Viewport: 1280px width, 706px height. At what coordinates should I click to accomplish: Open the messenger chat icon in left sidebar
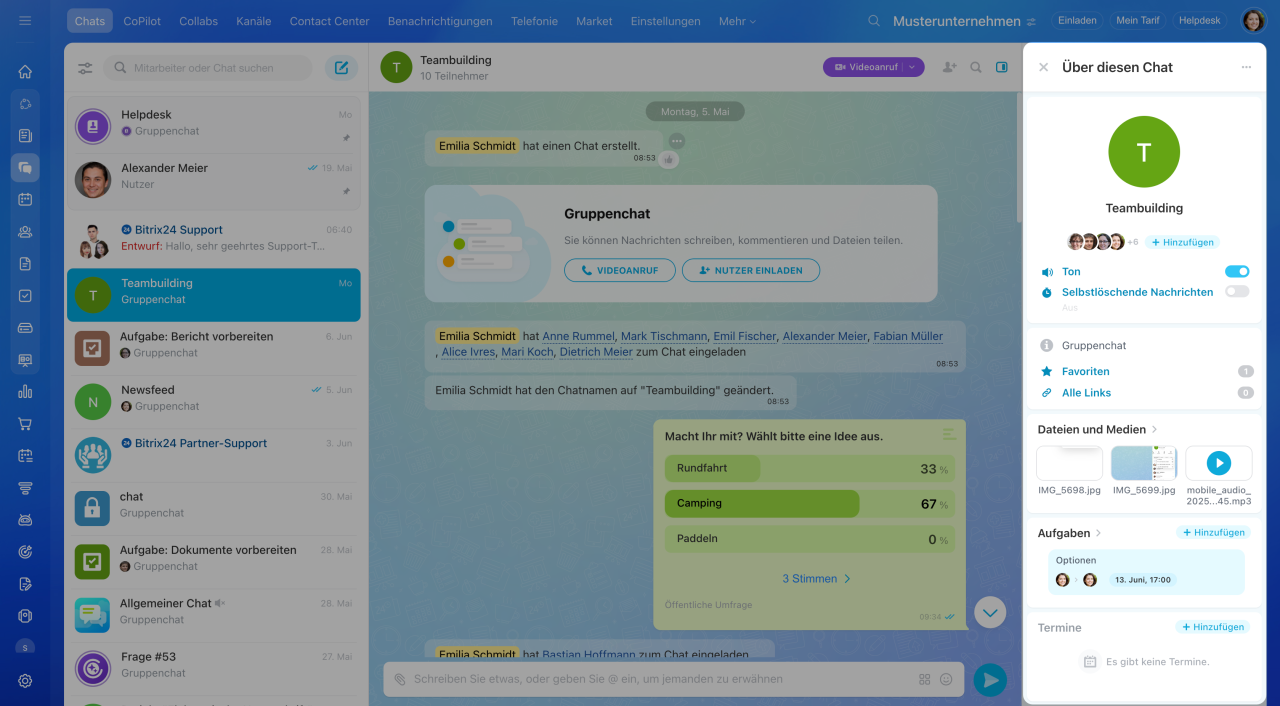pyautogui.click(x=25, y=168)
